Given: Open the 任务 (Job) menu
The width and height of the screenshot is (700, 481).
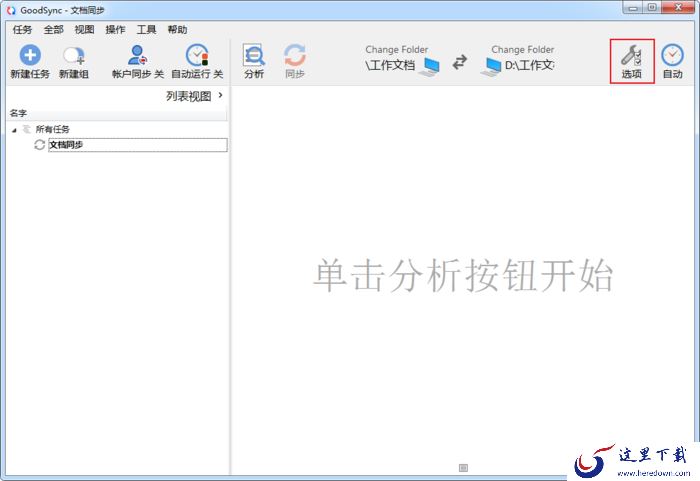Looking at the screenshot, I should click(22, 29).
